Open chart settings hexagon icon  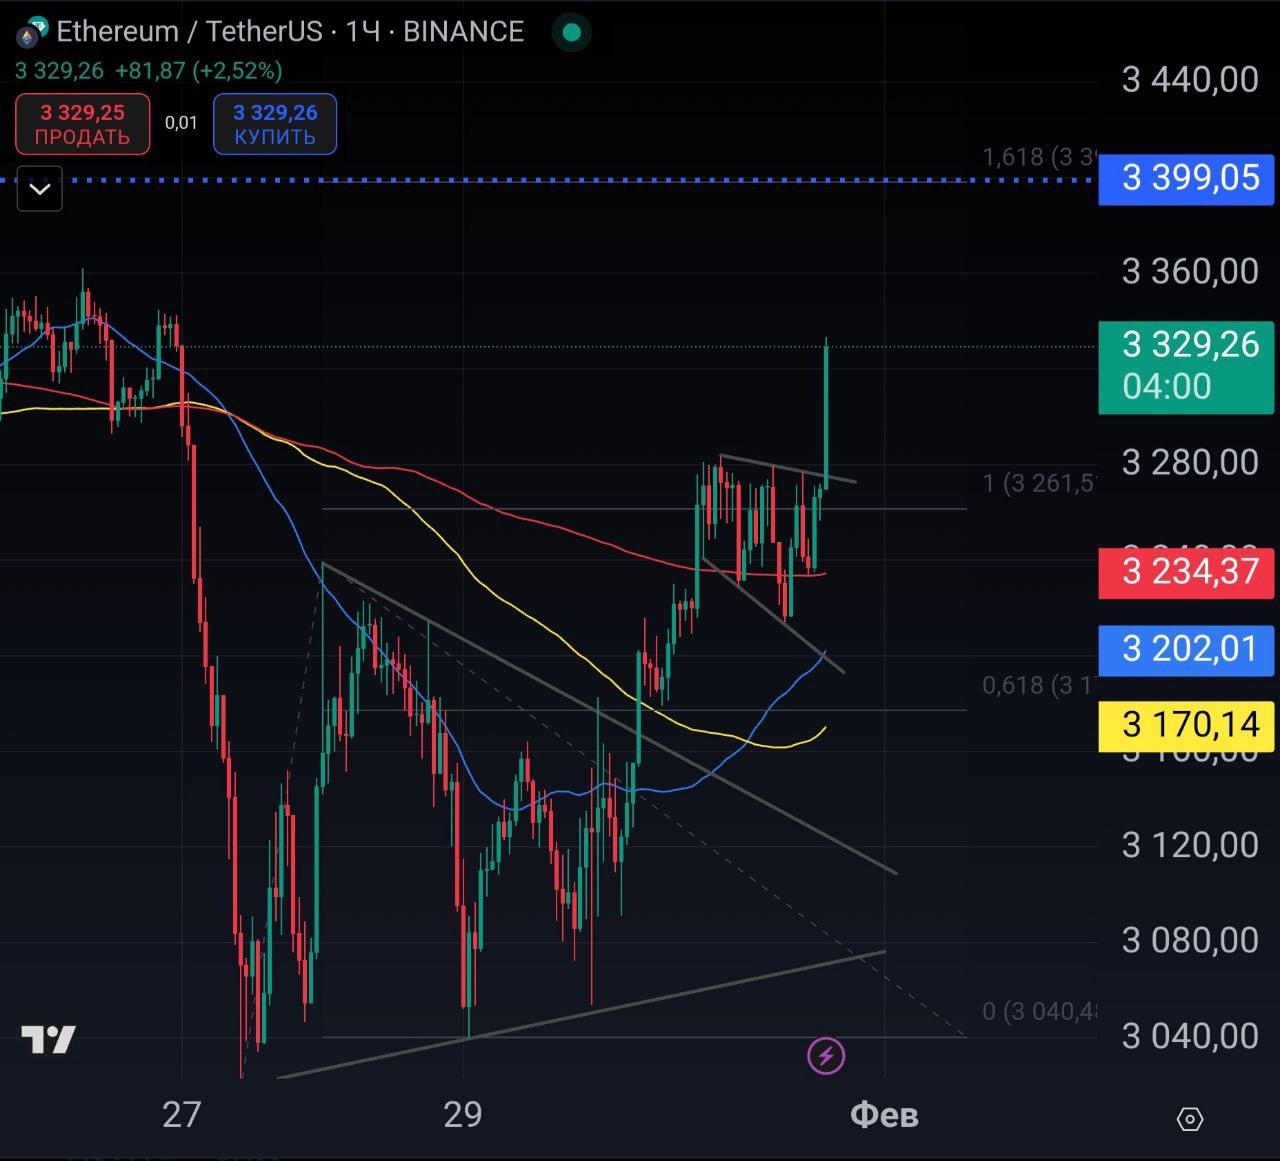[1190, 1119]
